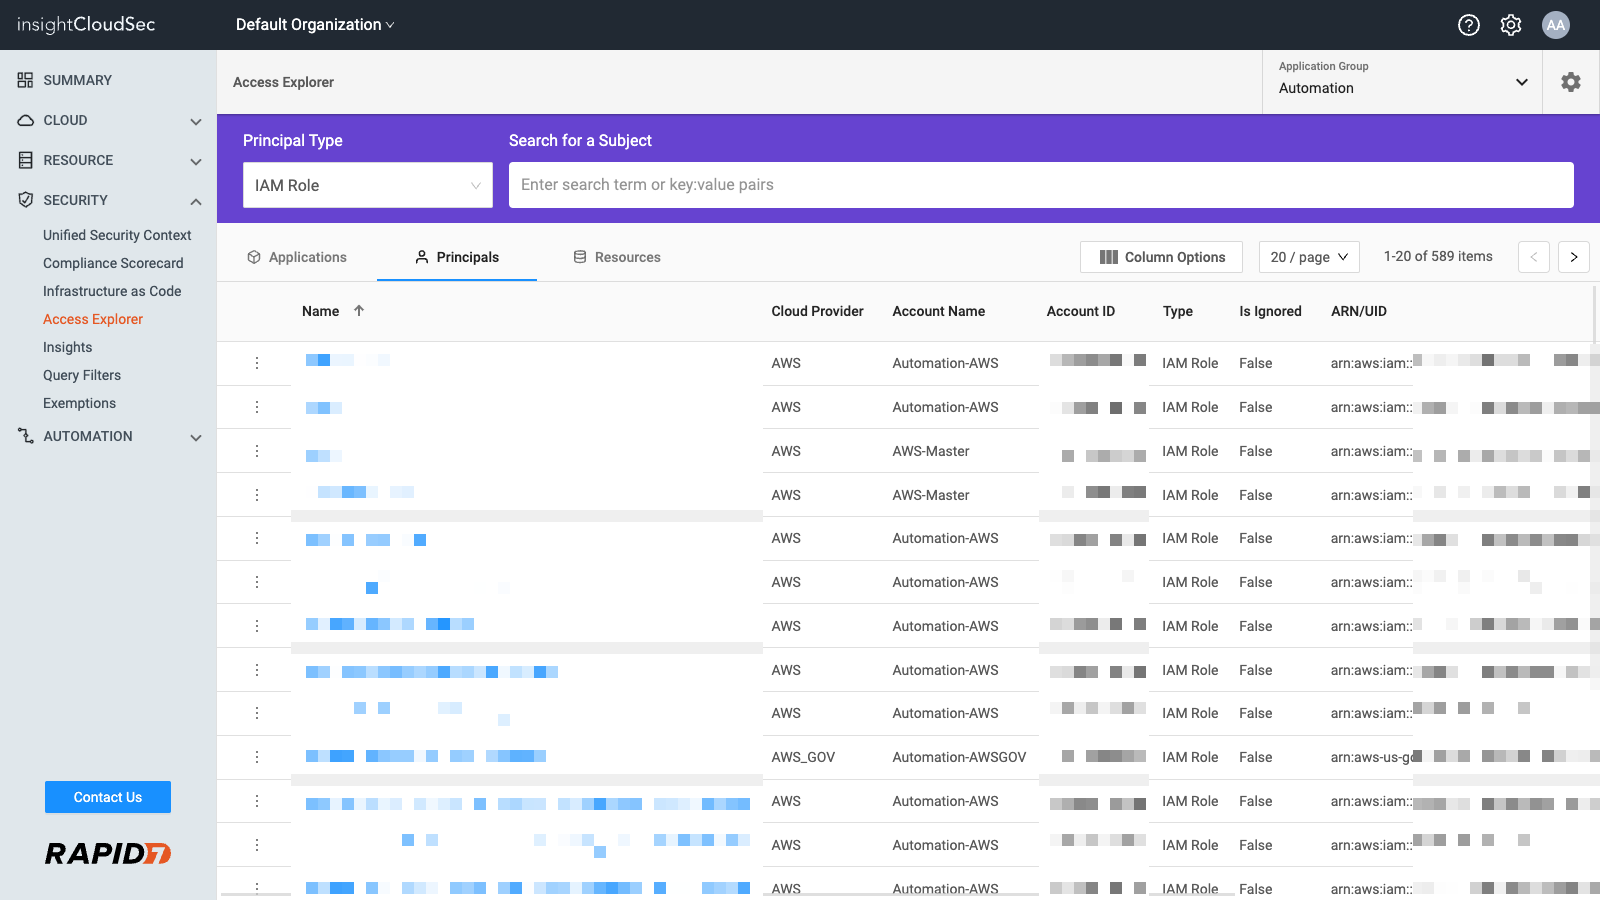
Task: Open Query Filters page
Action: coord(82,375)
